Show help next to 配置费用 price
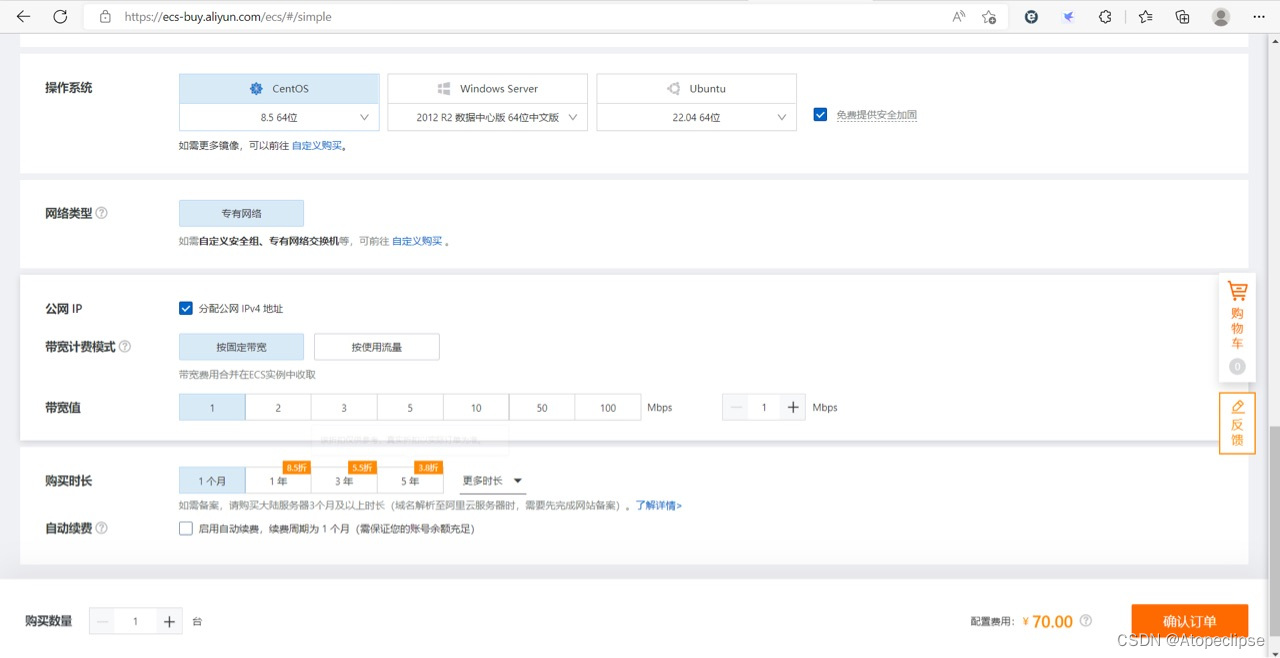 click(1086, 621)
